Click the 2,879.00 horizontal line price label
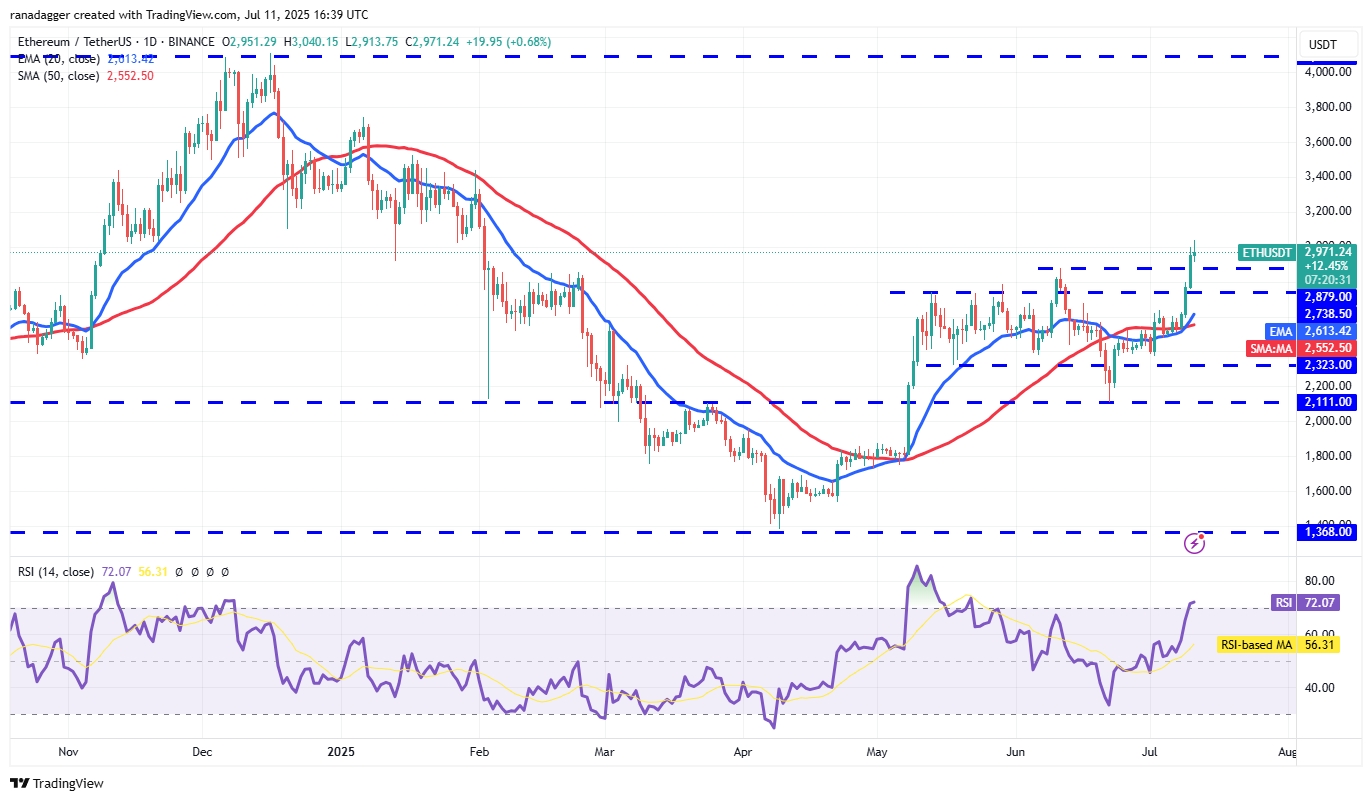Image resolution: width=1372 pixels, height=801 pixels. 1326,297
